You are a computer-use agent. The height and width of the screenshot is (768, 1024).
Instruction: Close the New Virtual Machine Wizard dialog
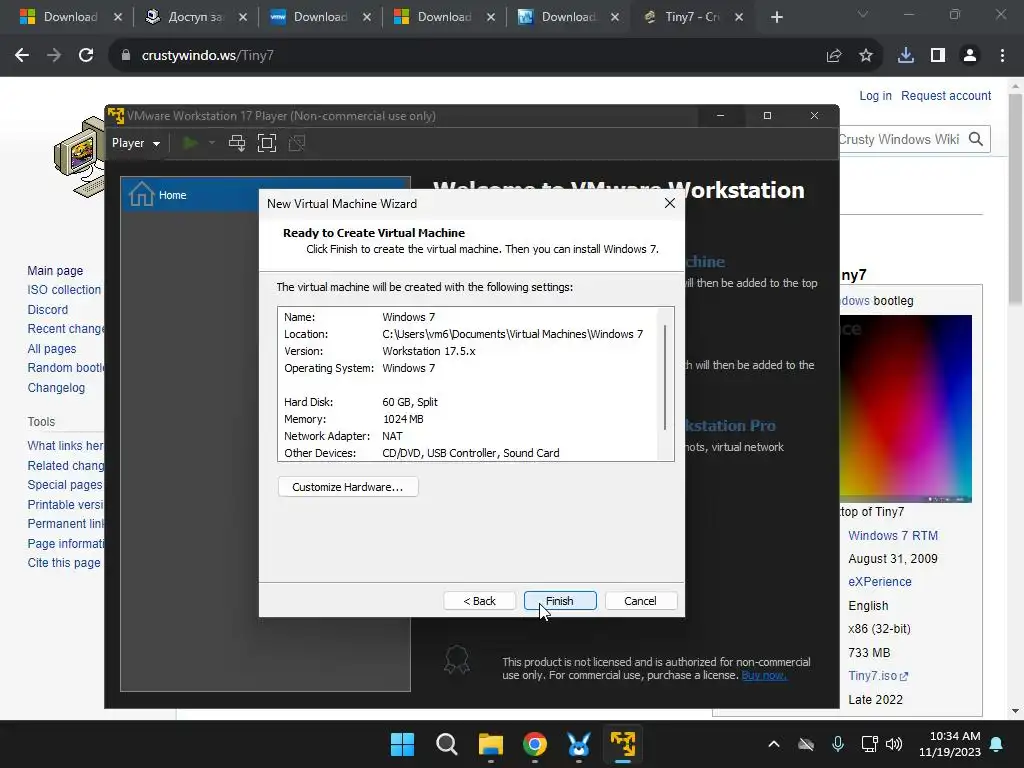669,204
